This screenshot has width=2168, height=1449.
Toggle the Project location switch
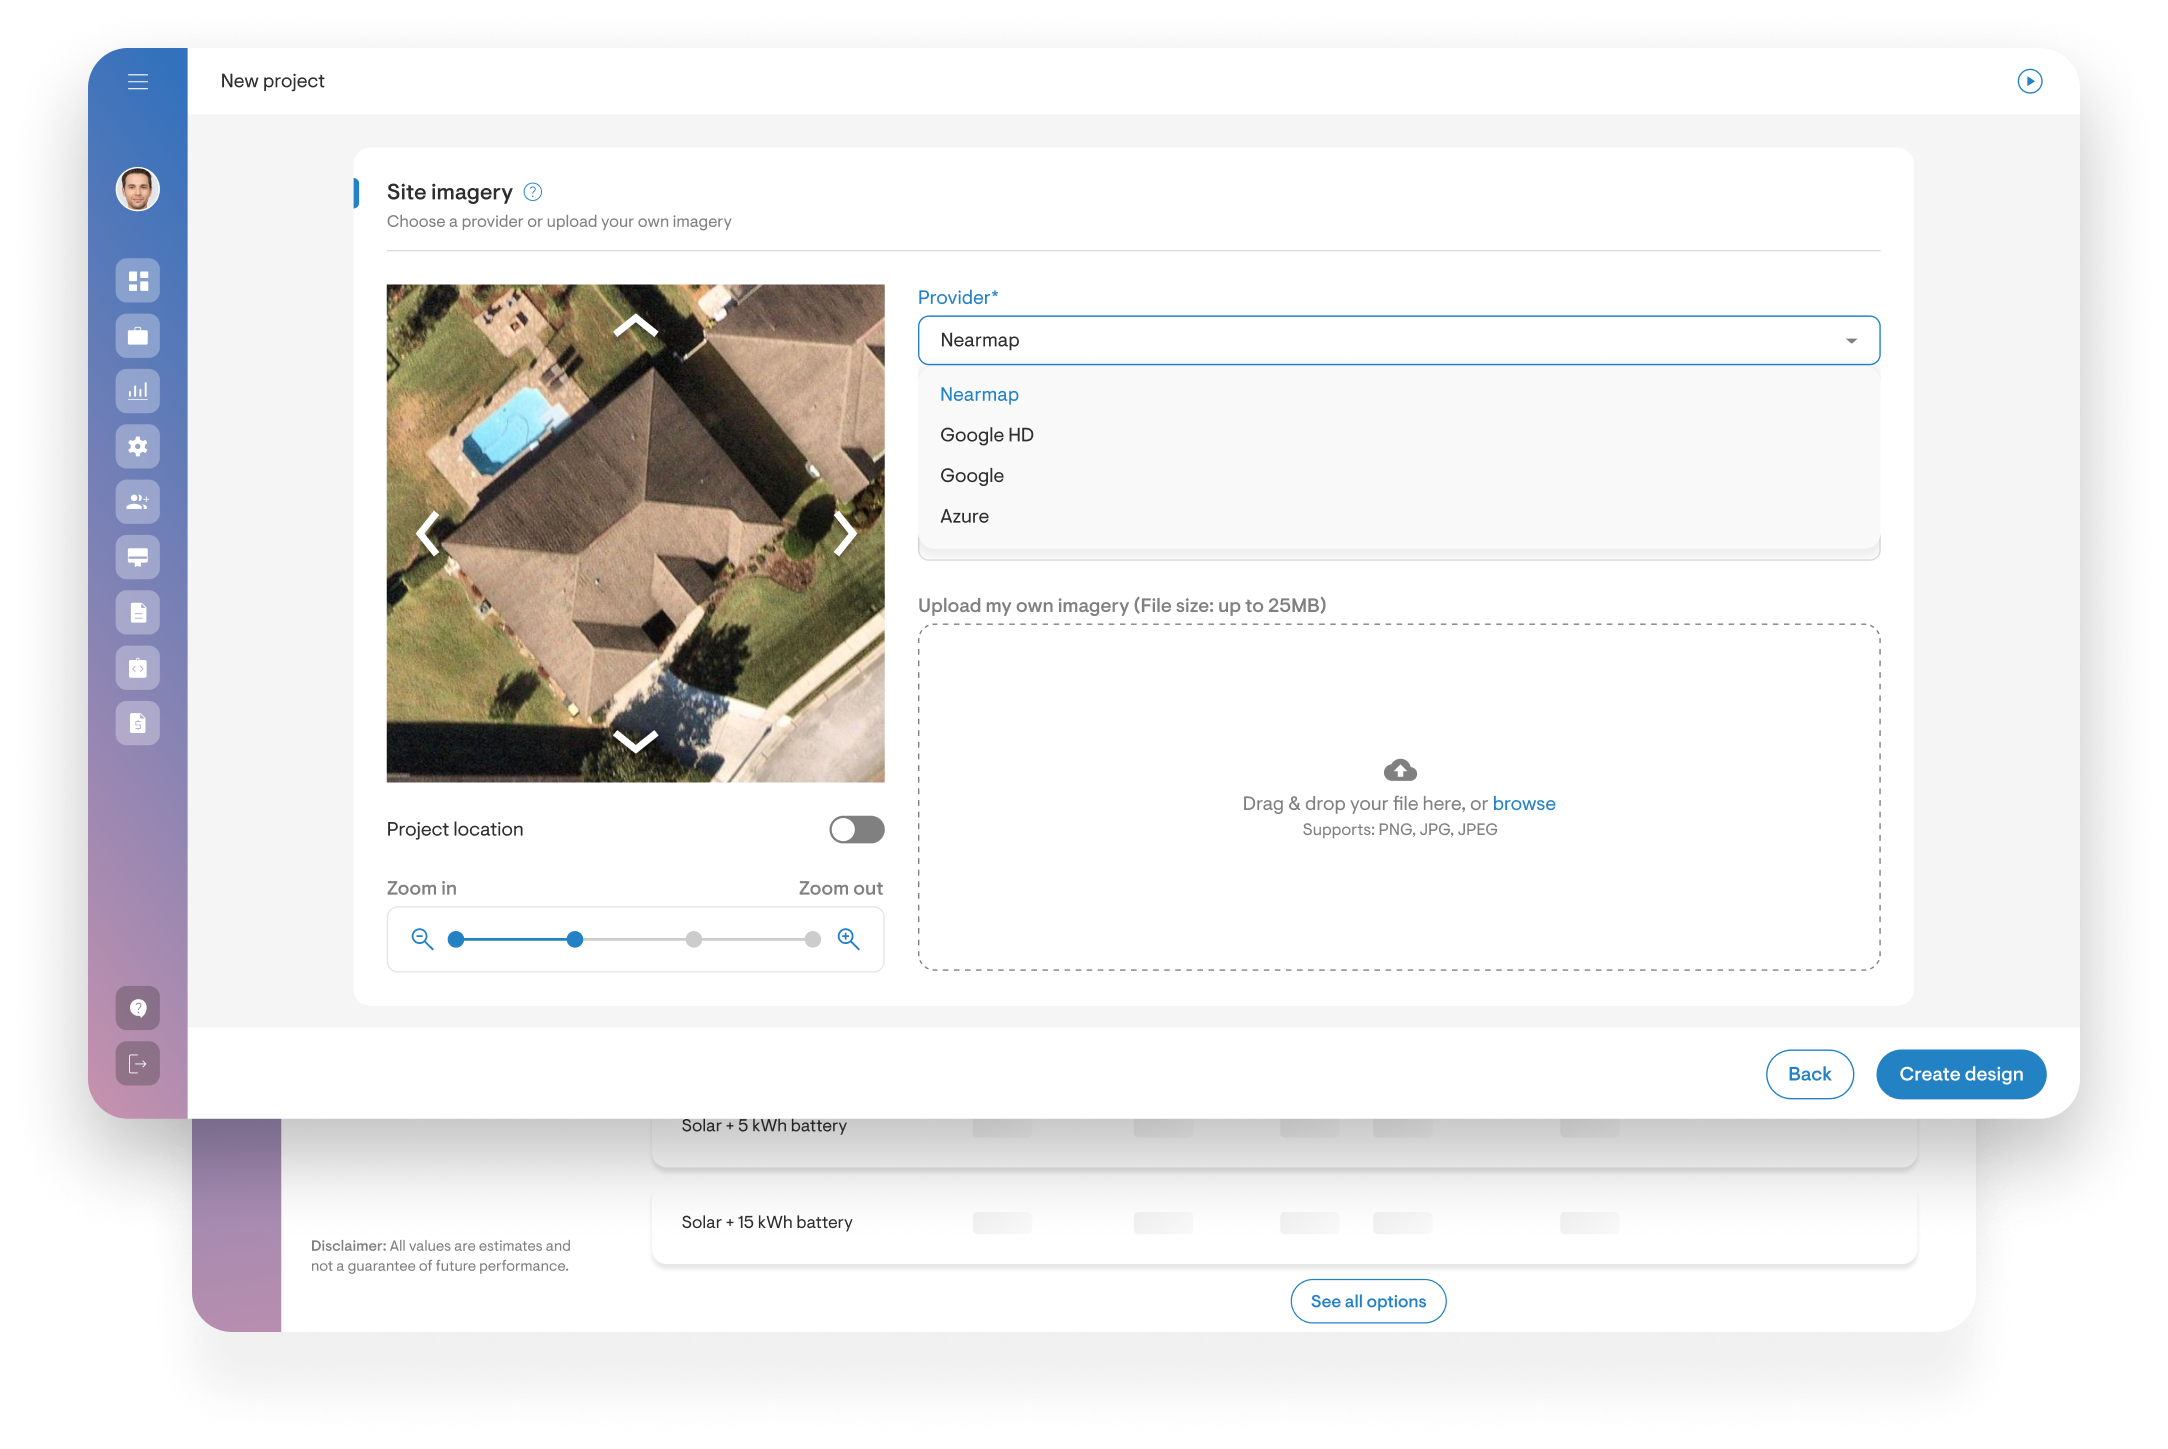pyautogui.click(x=856, y=829)
